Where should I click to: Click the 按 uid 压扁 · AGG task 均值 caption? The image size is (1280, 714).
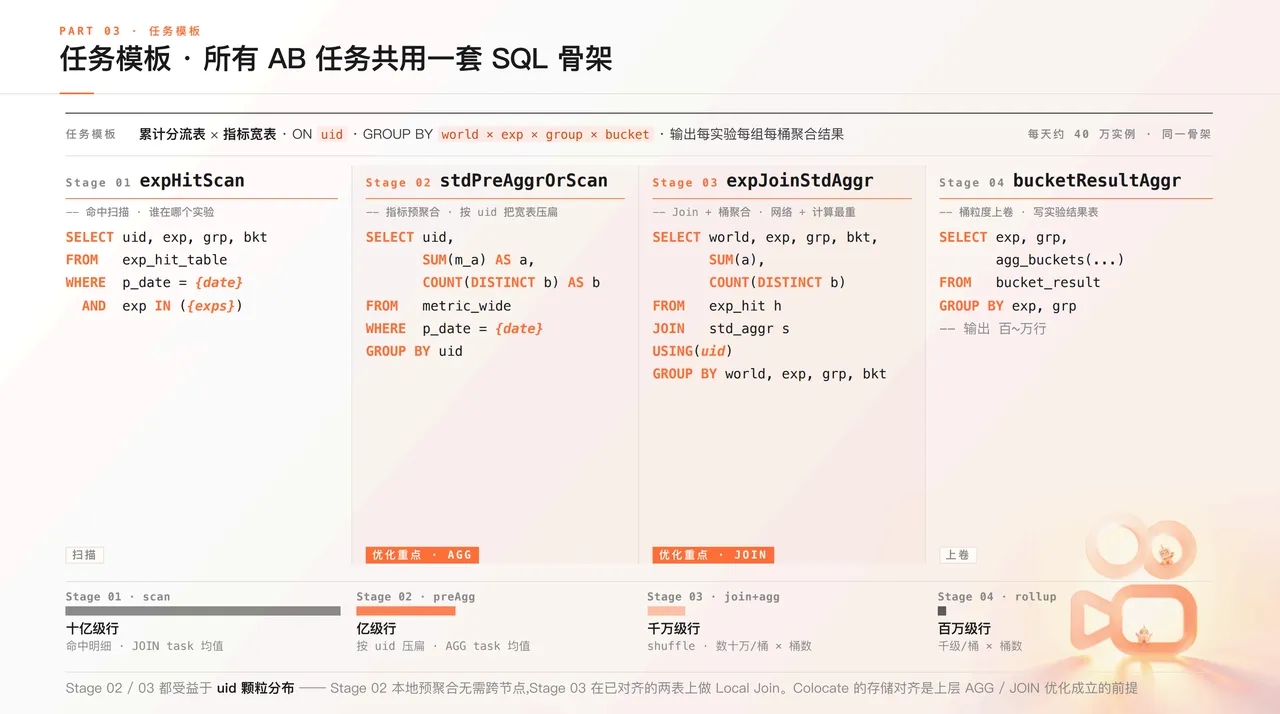(444, 646)
